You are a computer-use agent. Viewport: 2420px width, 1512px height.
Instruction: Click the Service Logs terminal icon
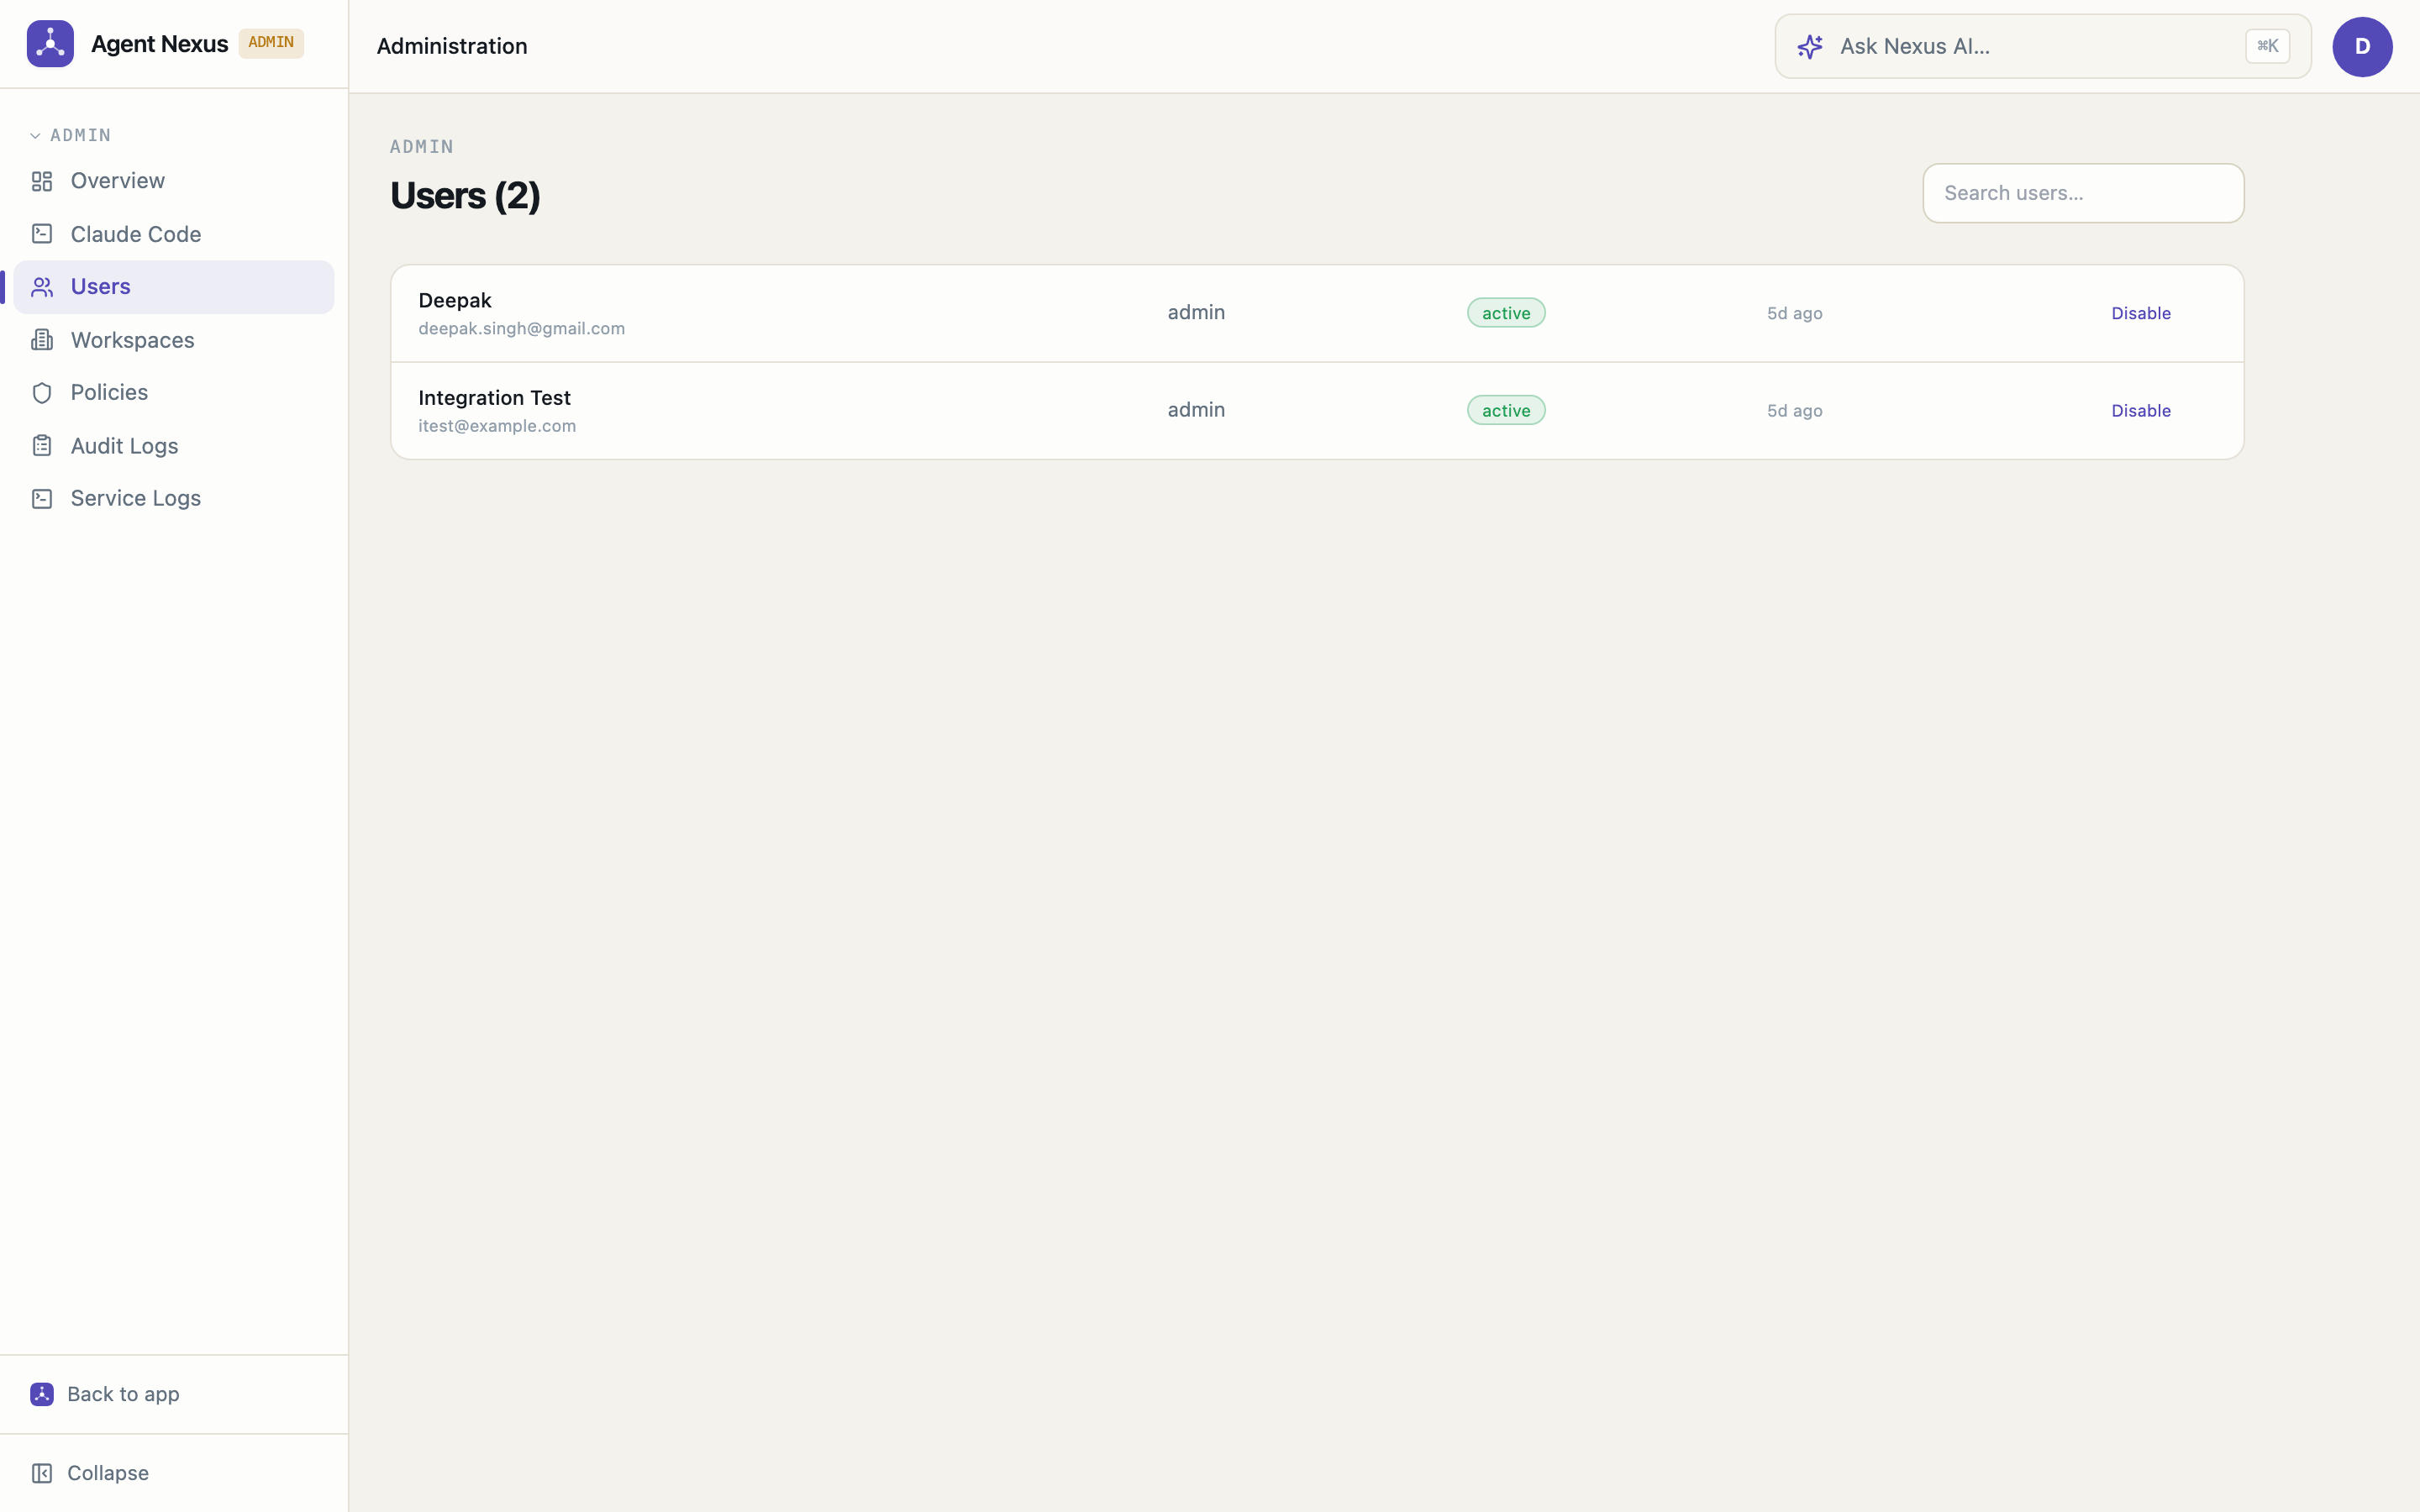[42, 498]
